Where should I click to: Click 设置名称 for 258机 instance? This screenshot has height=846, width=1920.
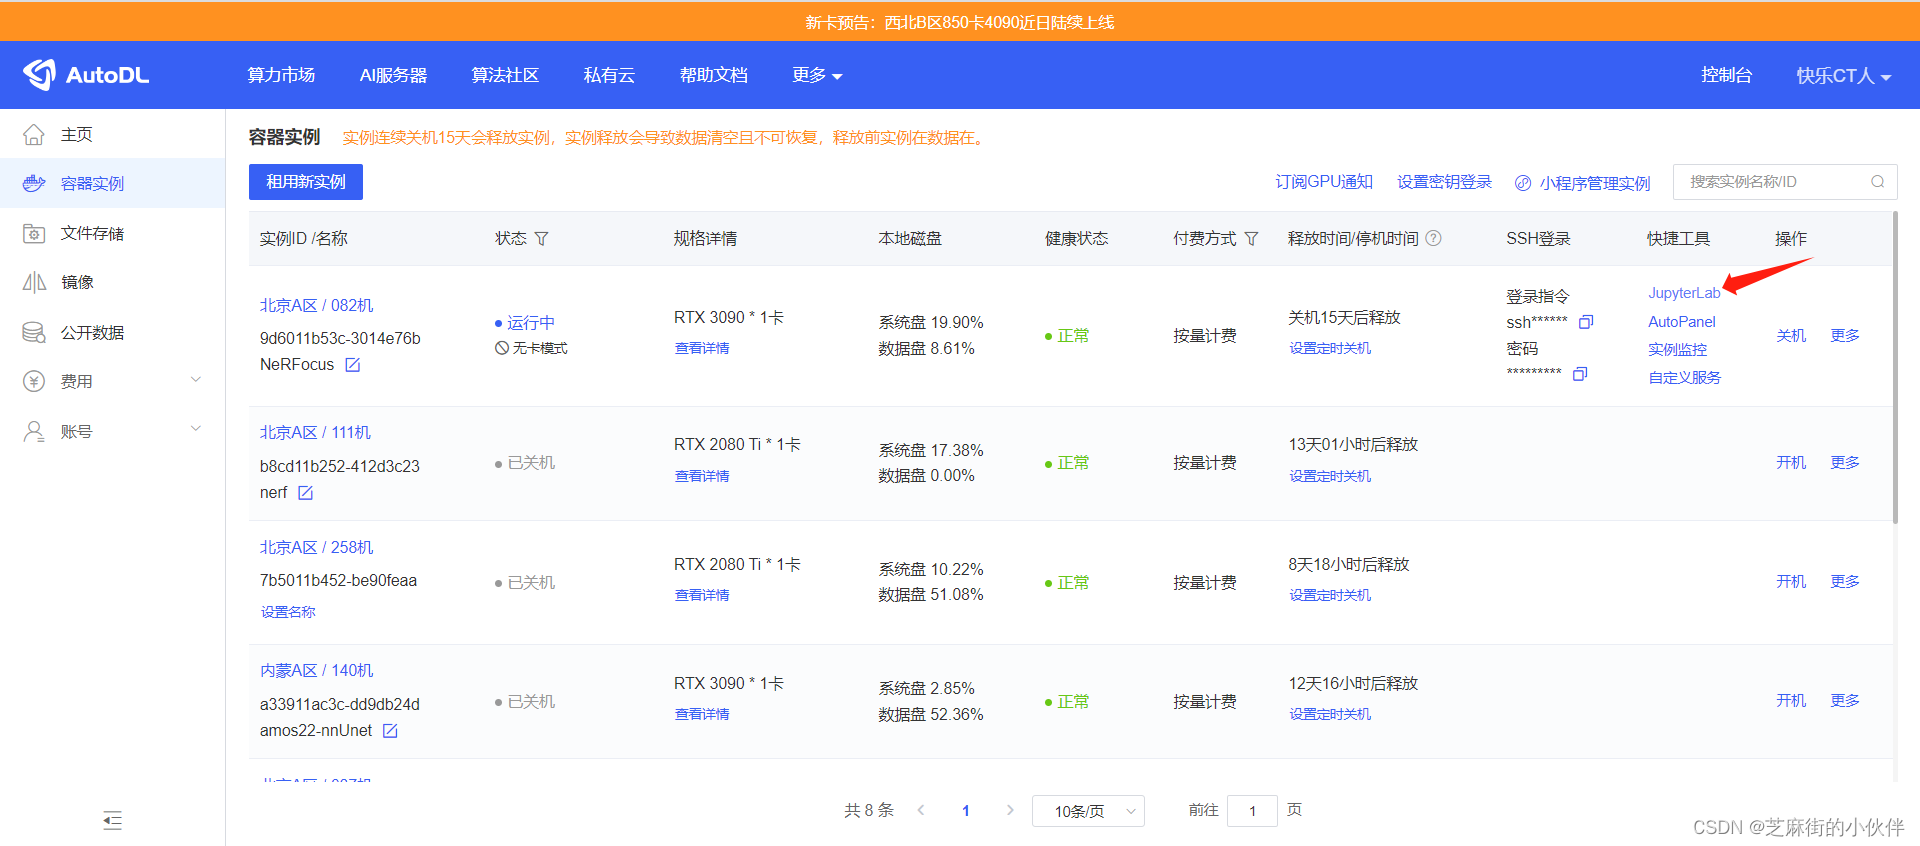click(x=288, y=612)
